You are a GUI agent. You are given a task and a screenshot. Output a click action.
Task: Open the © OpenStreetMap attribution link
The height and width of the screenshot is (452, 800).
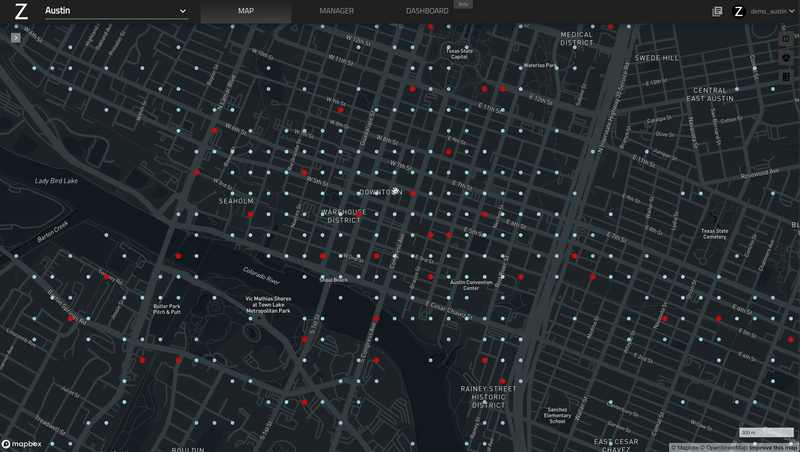[722, 448]
